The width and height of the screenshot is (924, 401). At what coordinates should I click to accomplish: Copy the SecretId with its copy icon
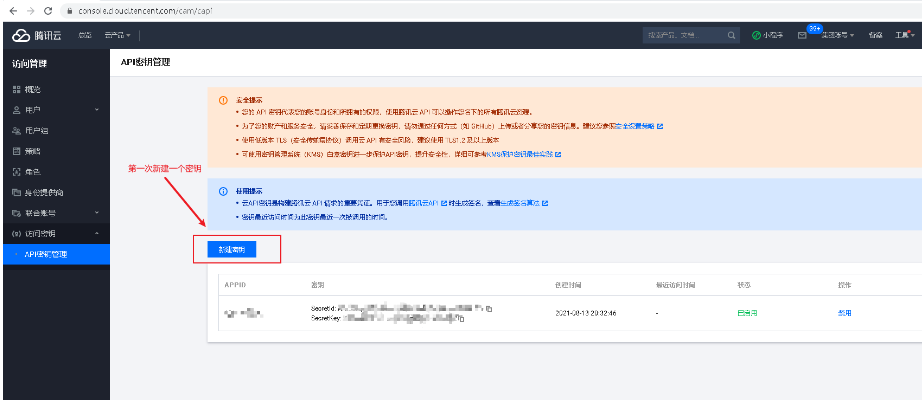click(489, 308)
